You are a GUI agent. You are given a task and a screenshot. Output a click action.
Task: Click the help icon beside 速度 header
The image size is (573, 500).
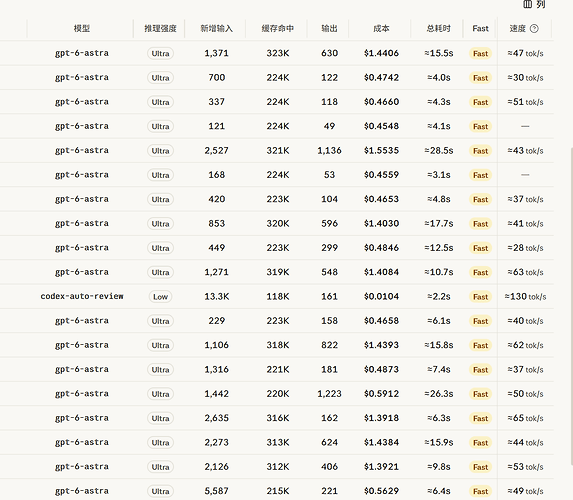pyautogui.click(x=534, y=29)
